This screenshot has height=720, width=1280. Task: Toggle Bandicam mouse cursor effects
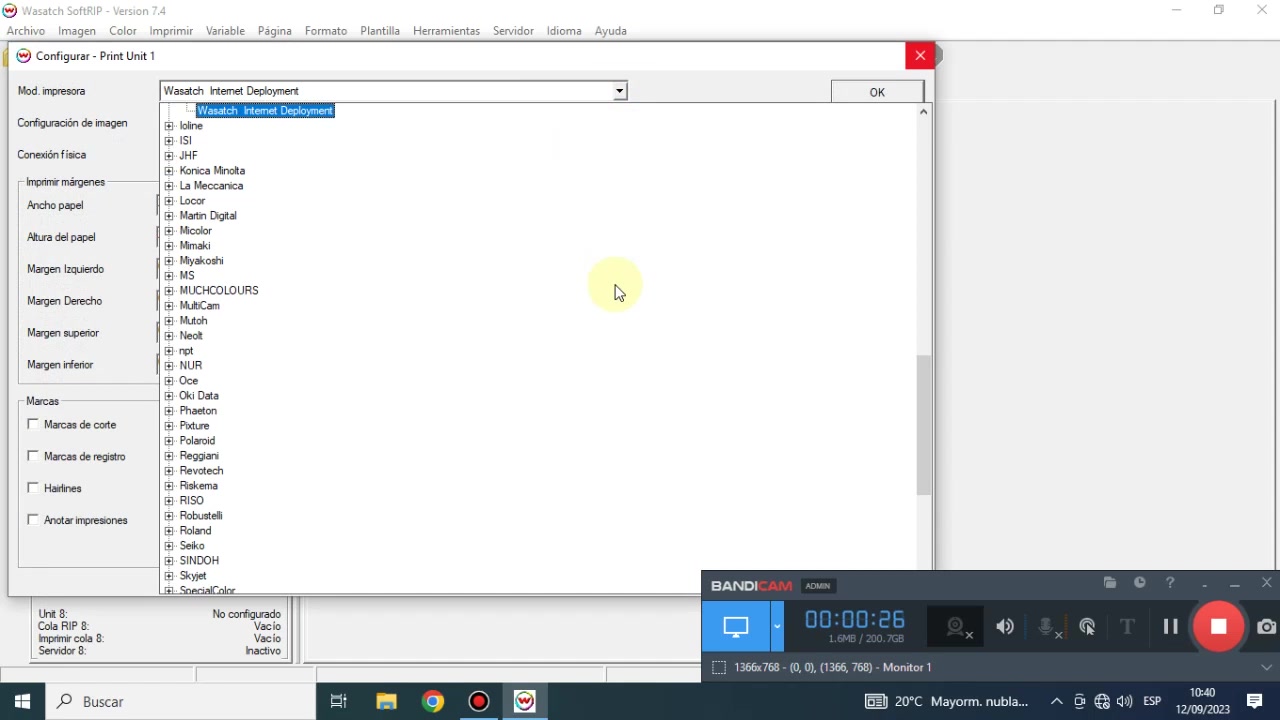(1087, 627)
